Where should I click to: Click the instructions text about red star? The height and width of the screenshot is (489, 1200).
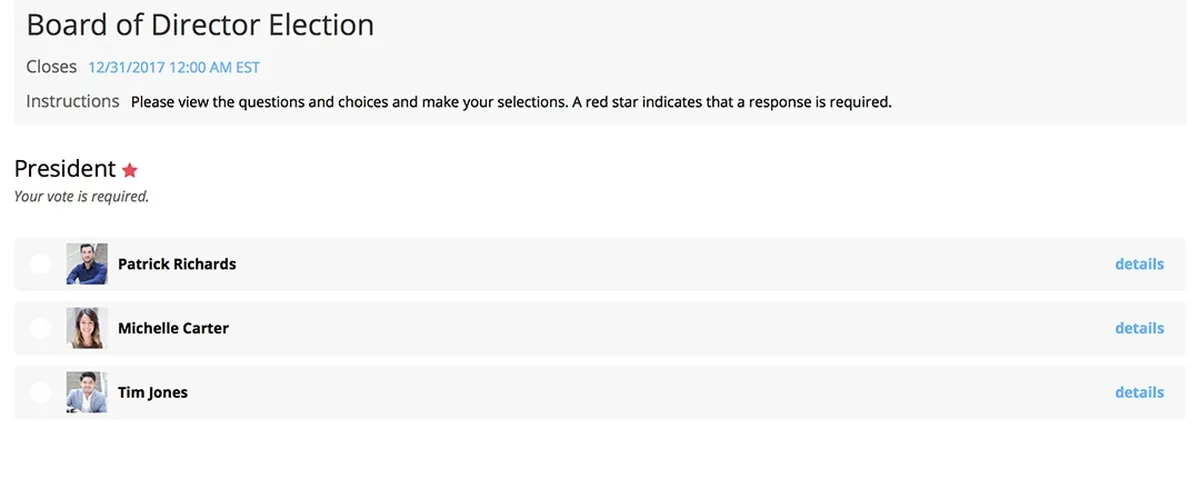511,102
